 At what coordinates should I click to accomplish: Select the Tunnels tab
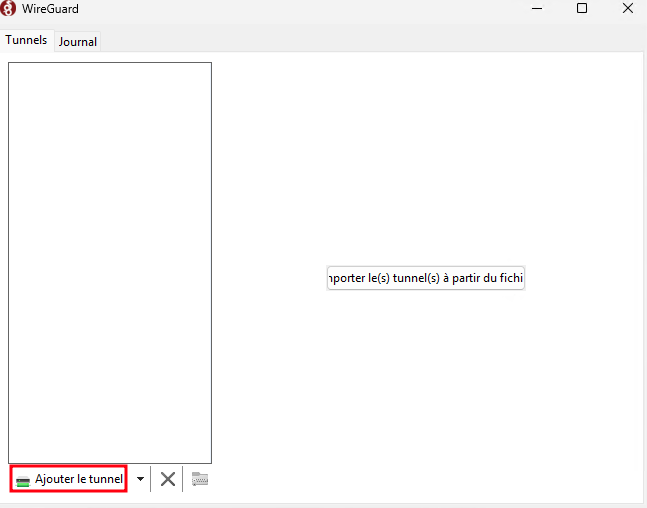pos(26,40)
